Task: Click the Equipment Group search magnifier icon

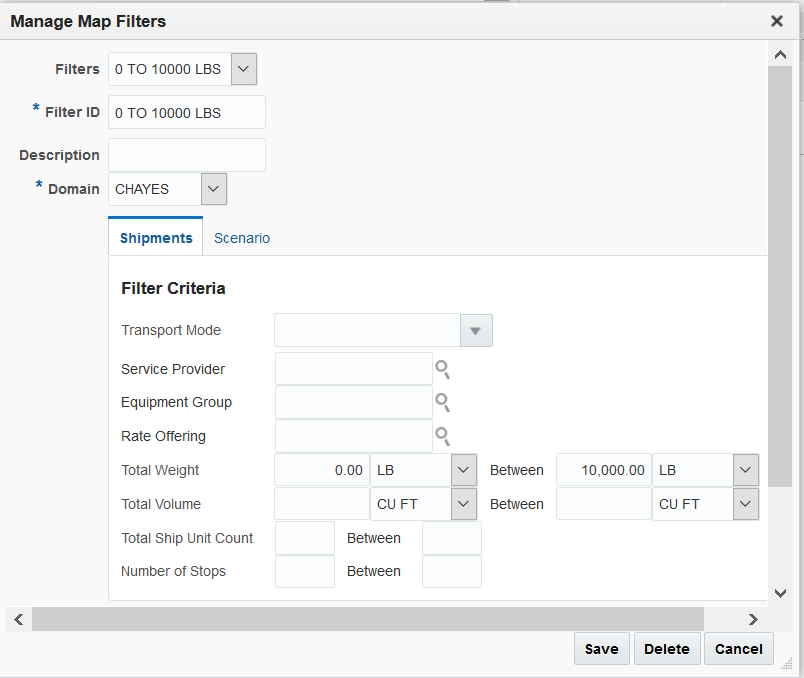Action: click(x=443, y=403)
